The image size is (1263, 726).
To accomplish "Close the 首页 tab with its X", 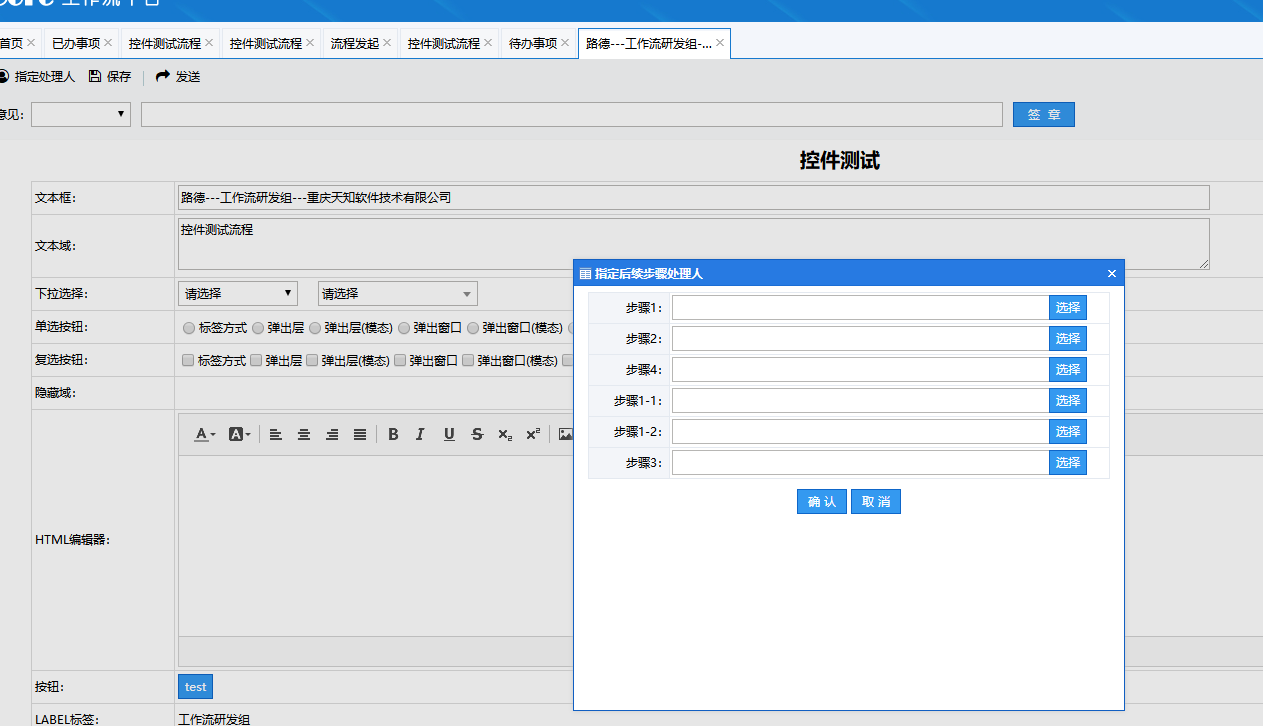I will 31,43.
